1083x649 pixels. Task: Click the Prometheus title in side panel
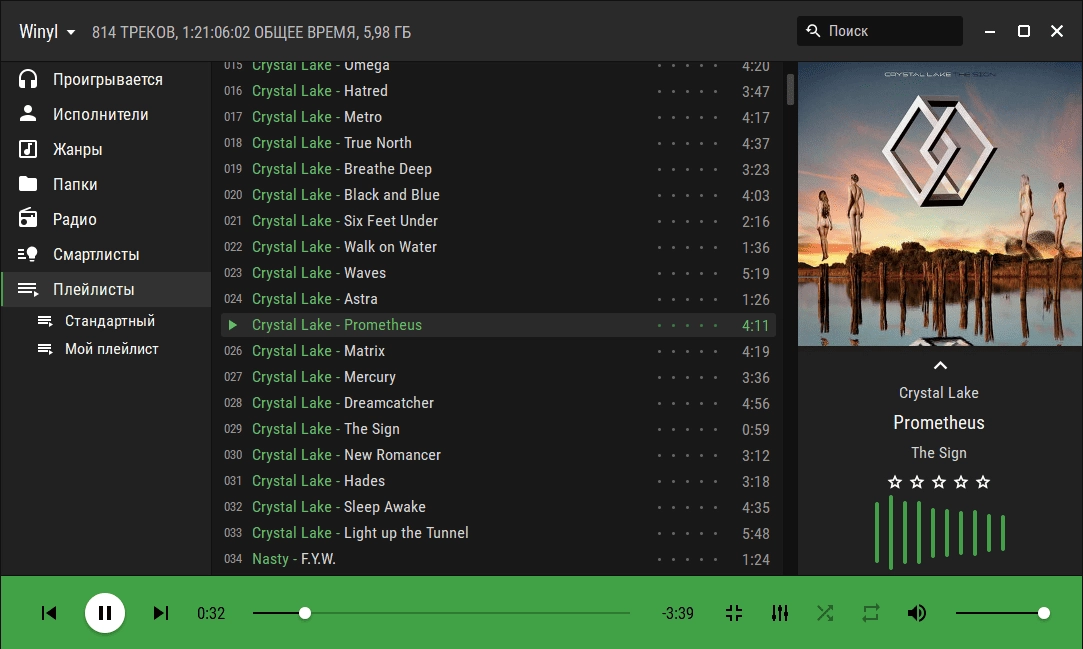(x=939, y=423)
